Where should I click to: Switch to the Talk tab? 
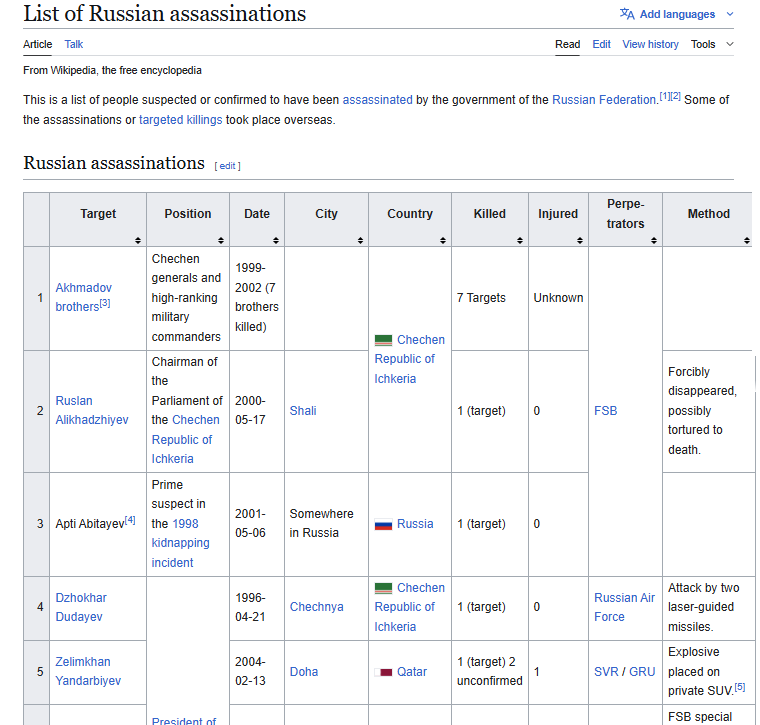[74, 44]
